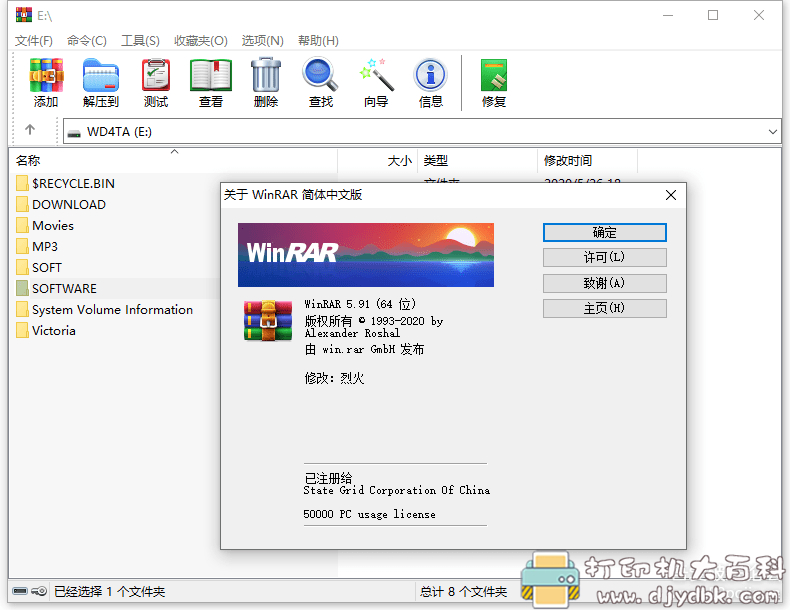Select the SOFT folder name
Screen dimensions: 790x610
point(47,268)
